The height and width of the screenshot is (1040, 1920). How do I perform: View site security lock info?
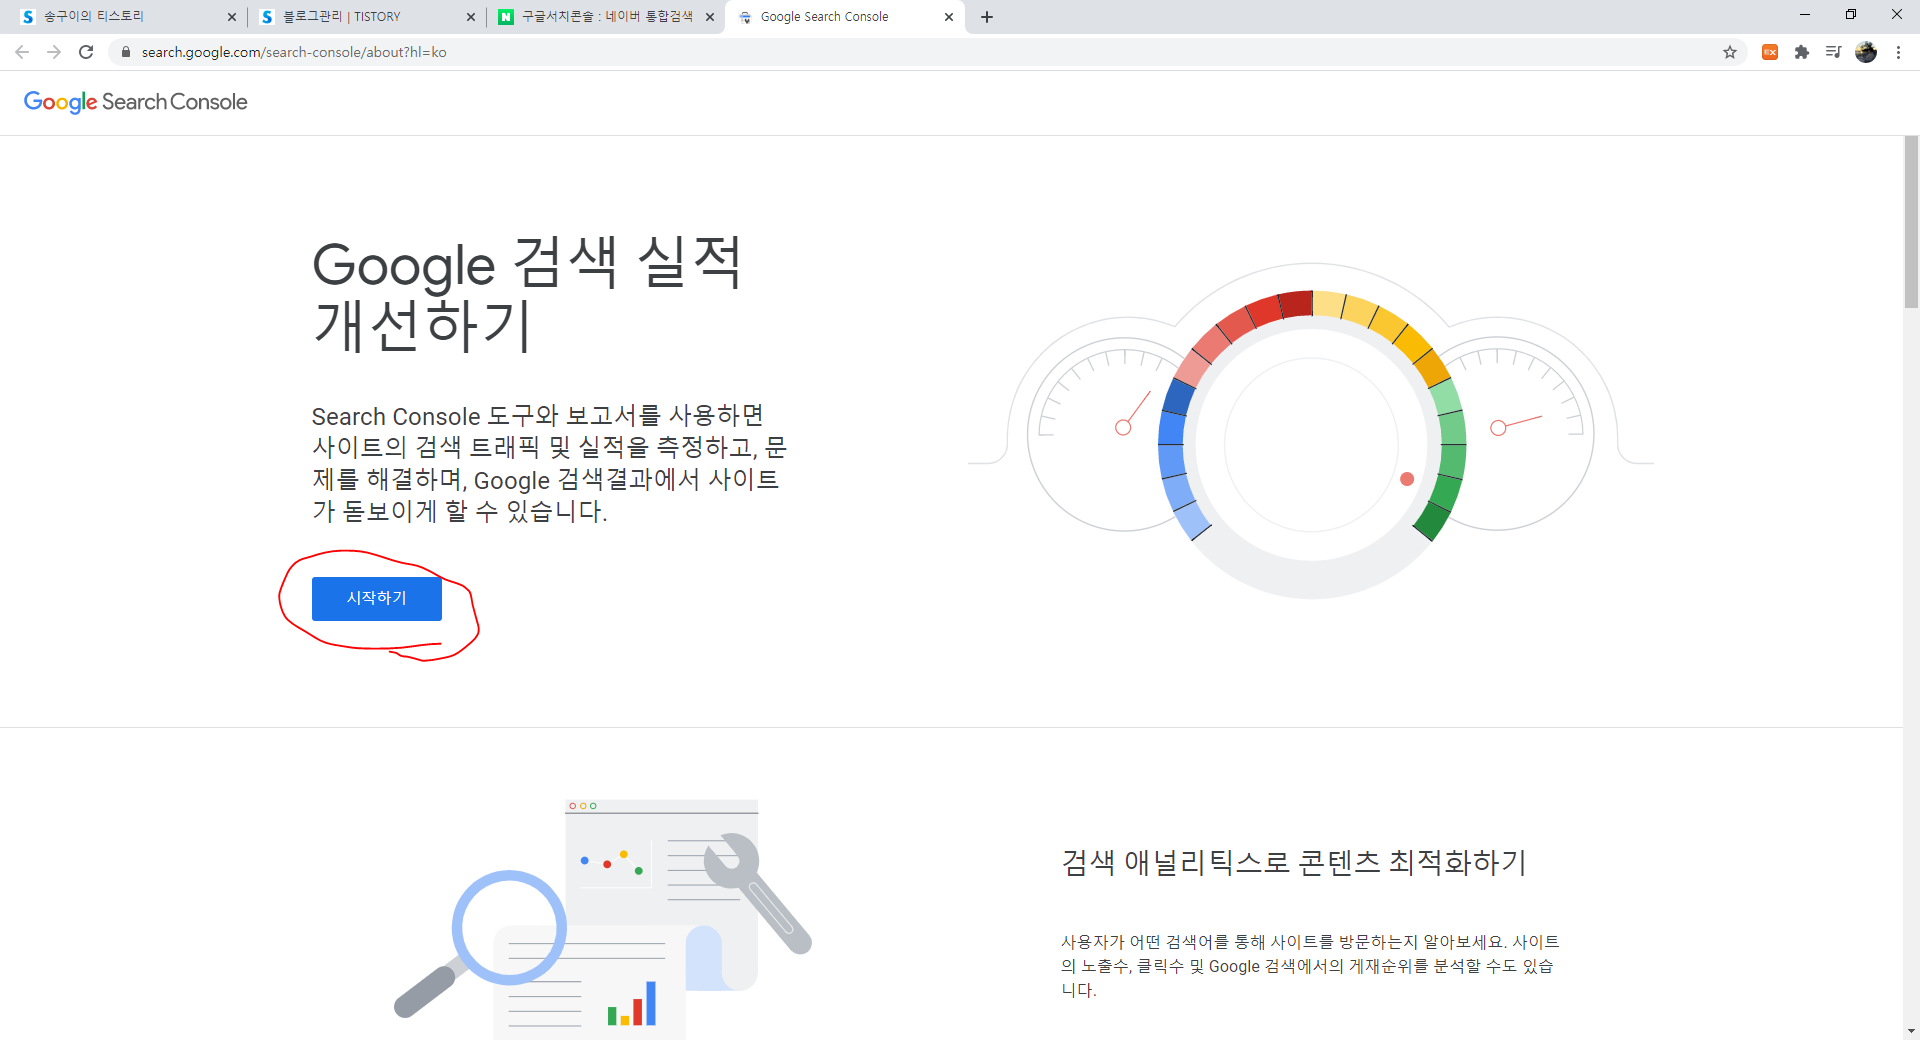point(125,52)
